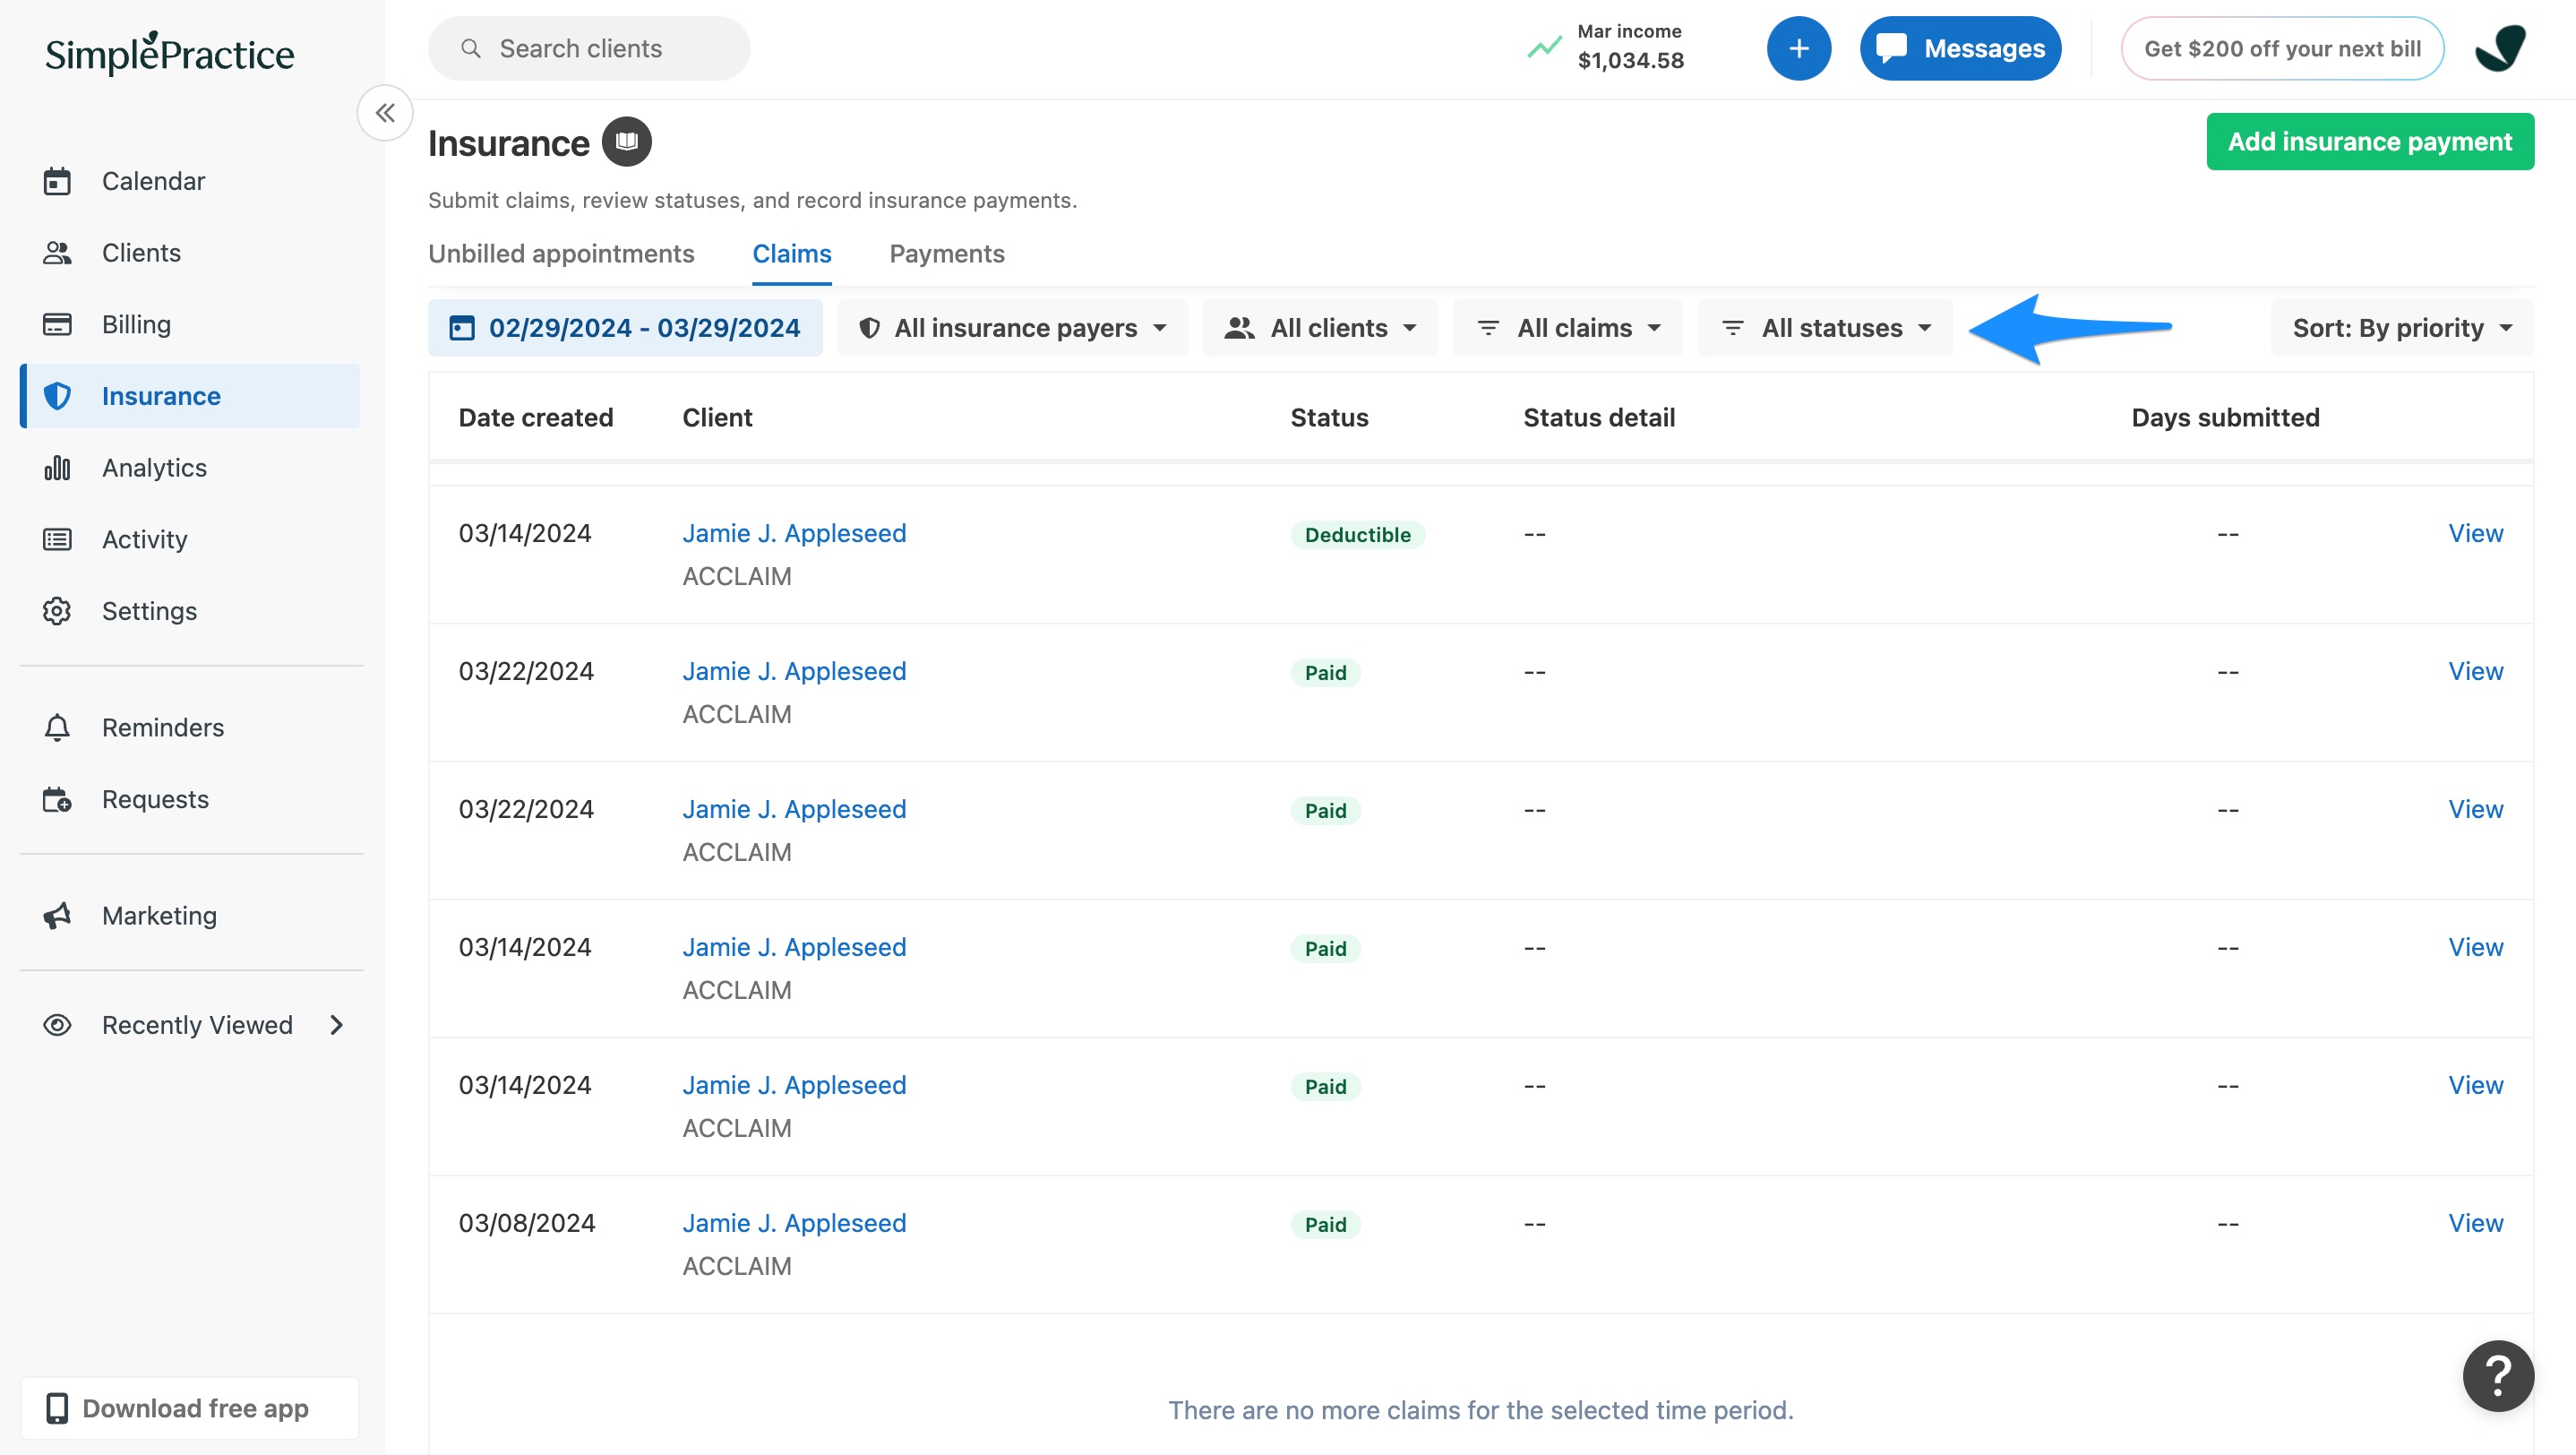Open the Analytics bar chart icon
Viewport: 2576px width, 1455px height.
57,468
